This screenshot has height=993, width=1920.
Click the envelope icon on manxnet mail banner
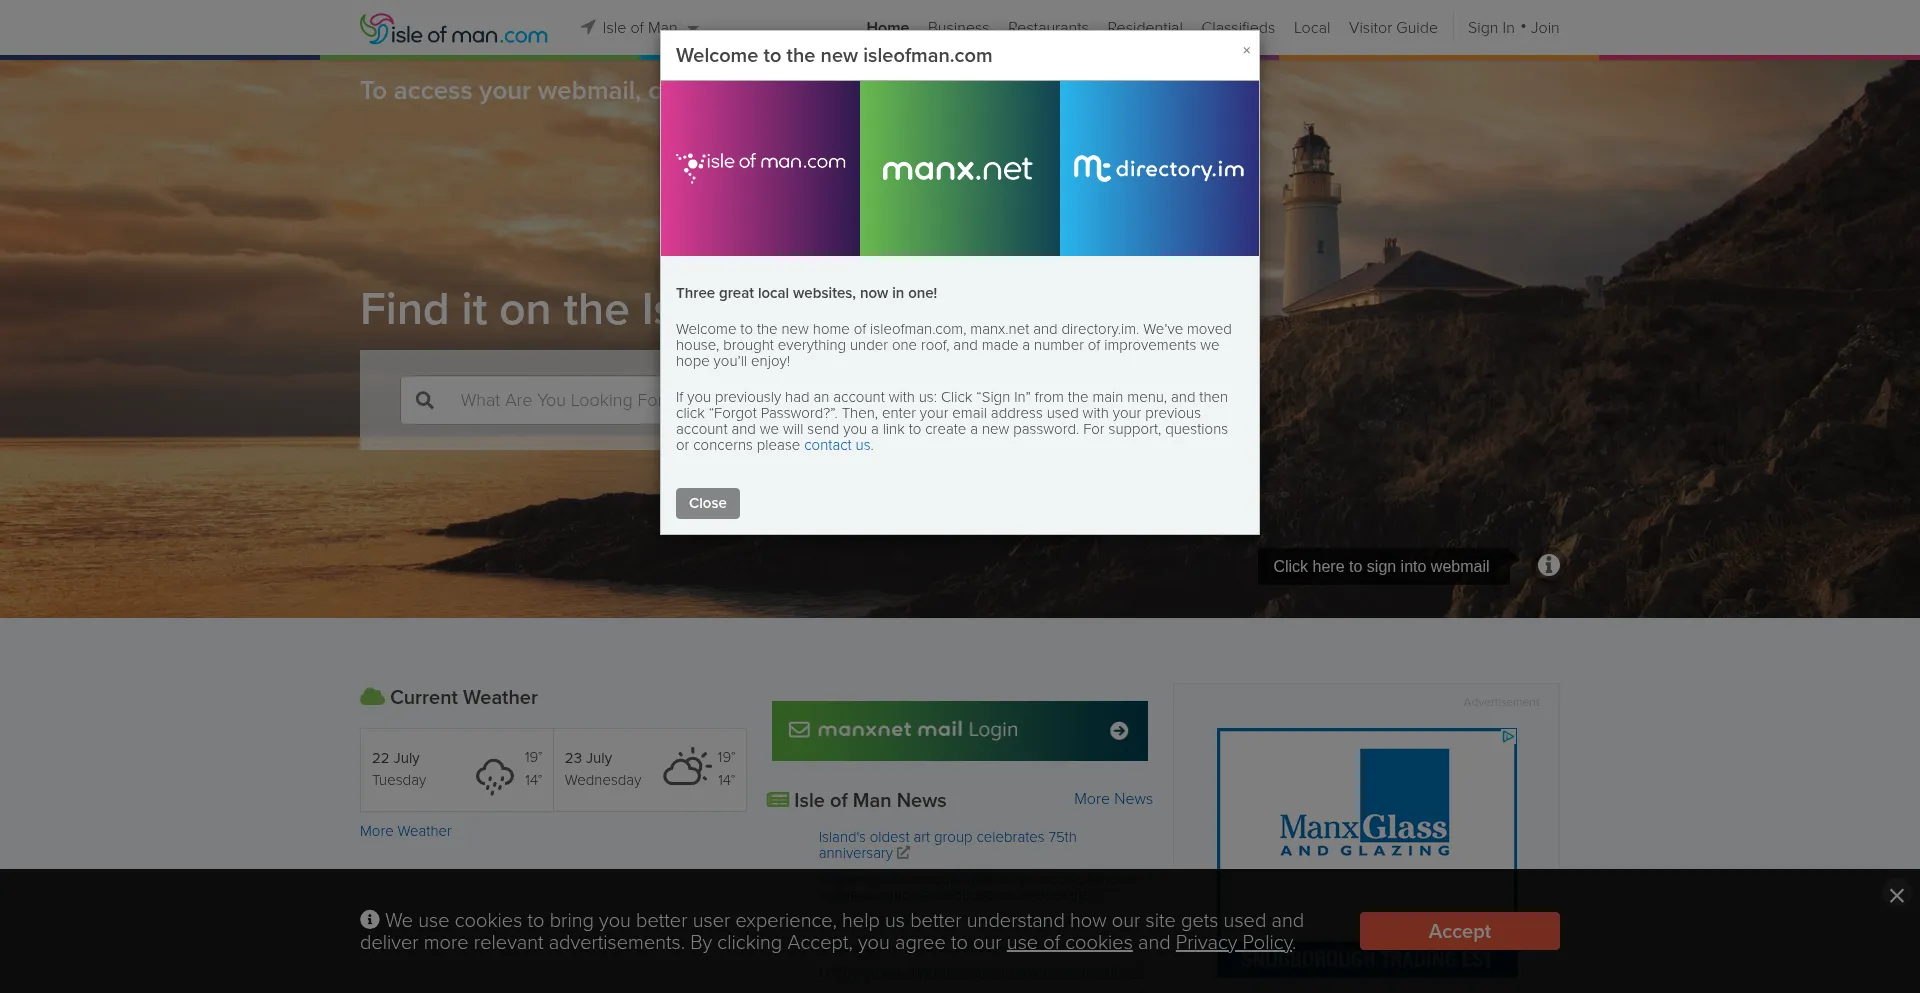pos(799,730)
